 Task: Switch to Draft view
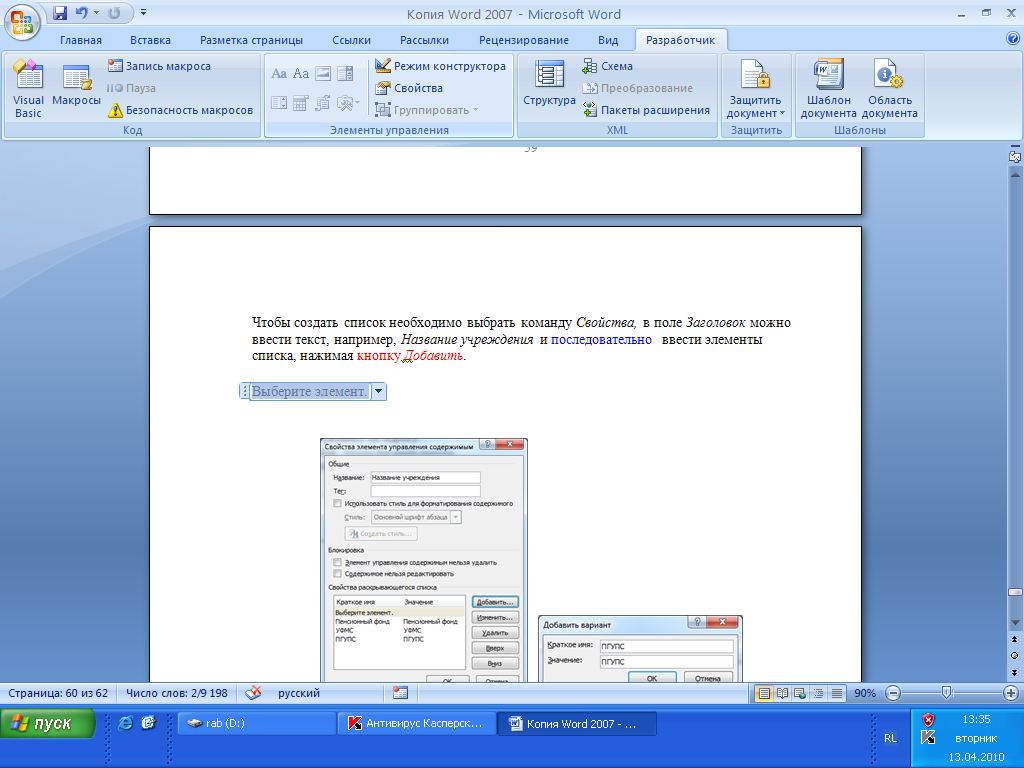pyautogui.click(x=837, y=694)
